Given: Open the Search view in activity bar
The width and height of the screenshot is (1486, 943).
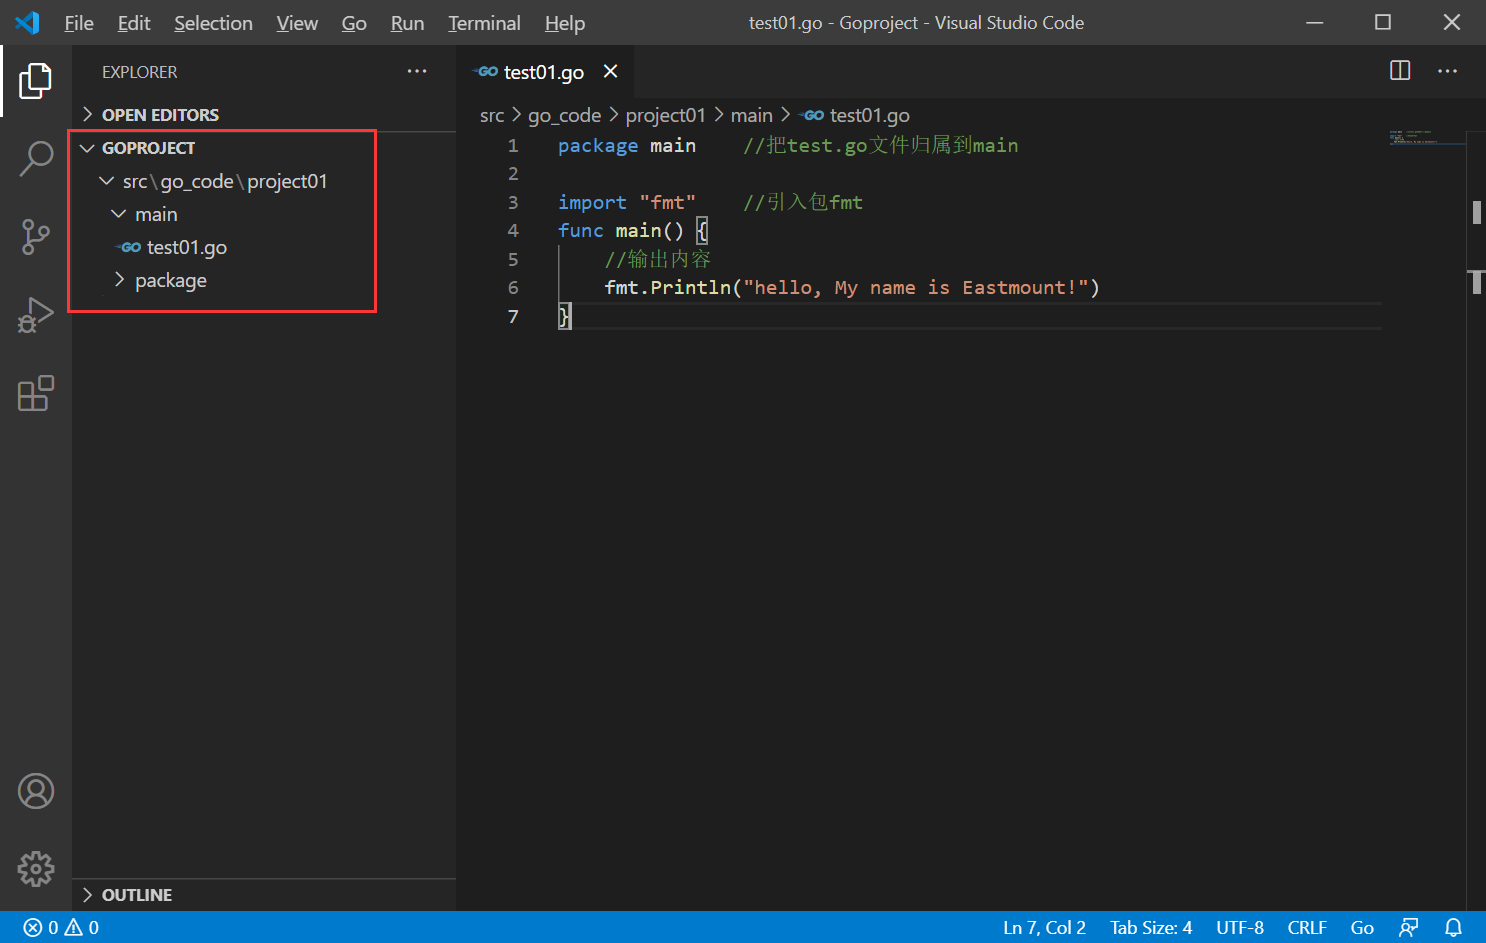Looking at the screenshot, I should (36, 158).
